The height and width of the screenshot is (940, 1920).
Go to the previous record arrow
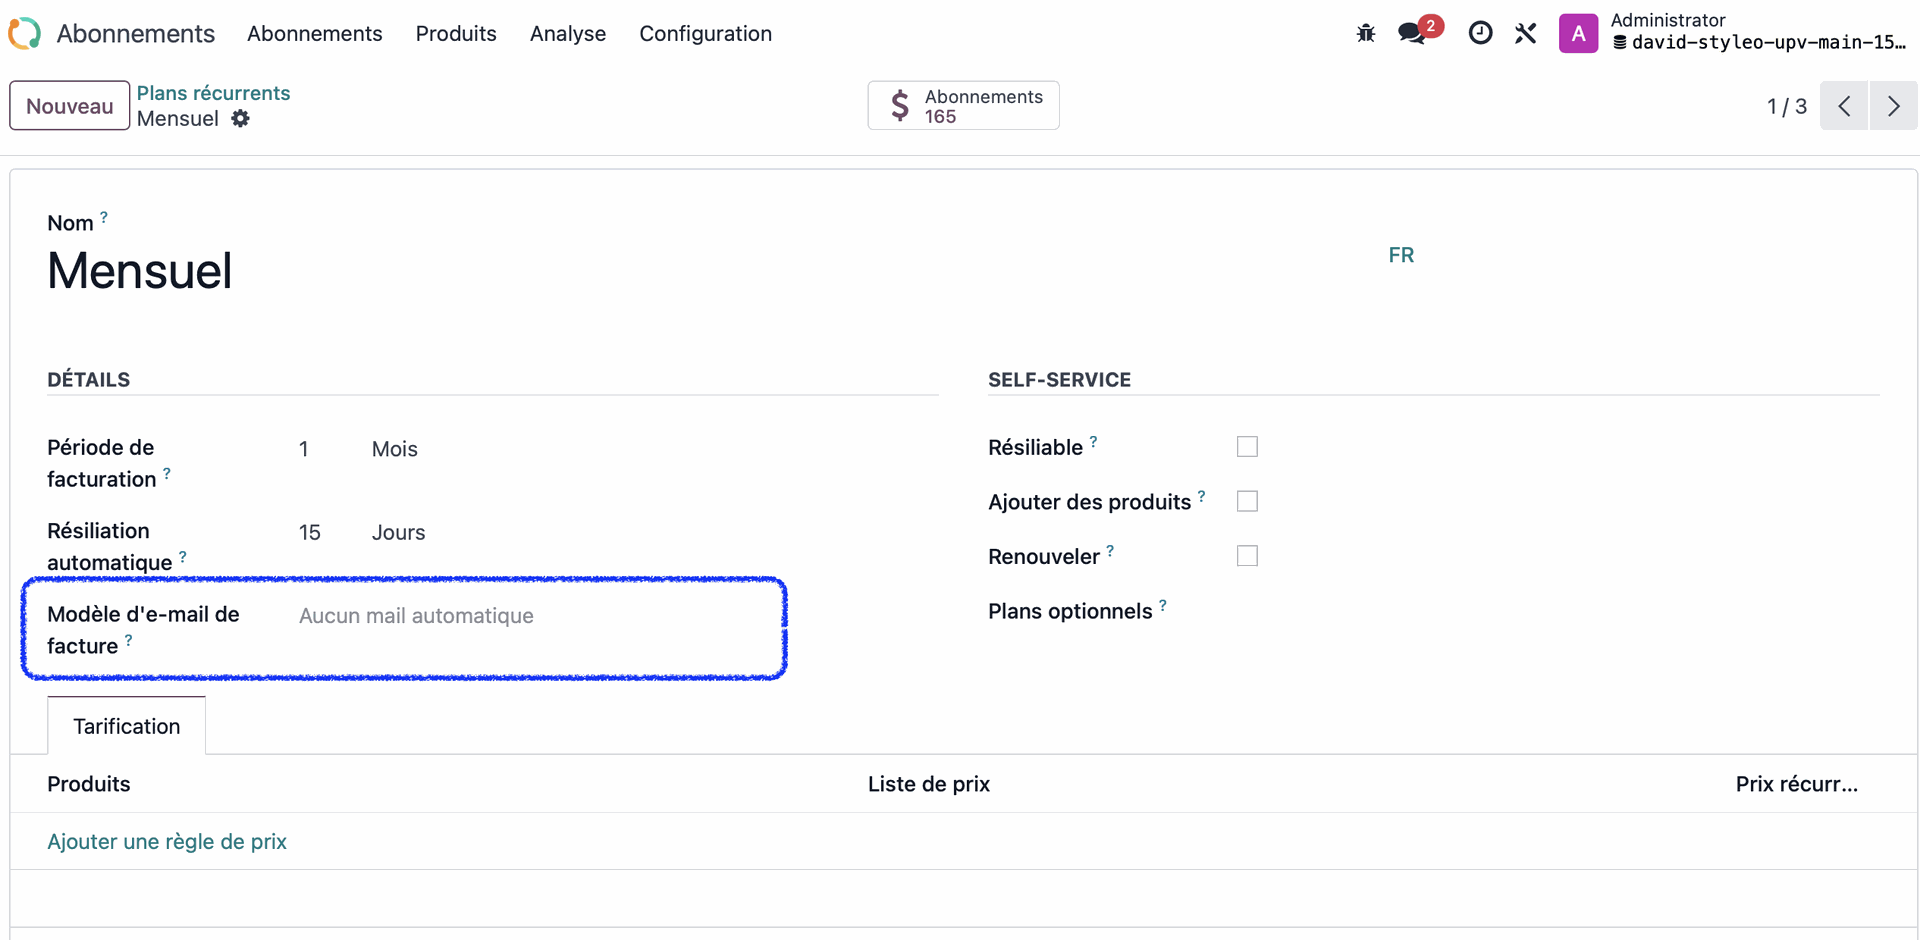click(x=1844, y=106)
